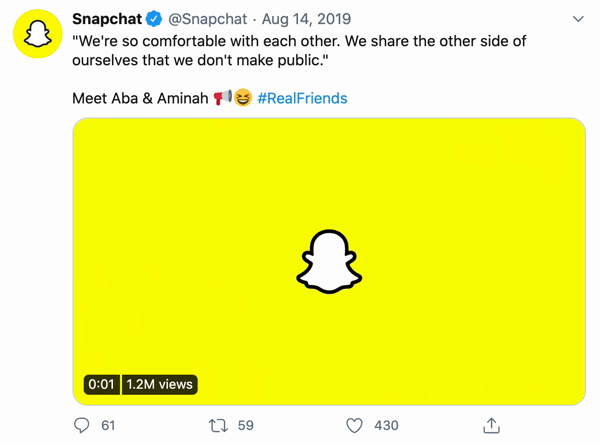Open the @Snapchat handle link
Image resolution: width=600 pixels, height=444 pixels.
tap(207, 19)
